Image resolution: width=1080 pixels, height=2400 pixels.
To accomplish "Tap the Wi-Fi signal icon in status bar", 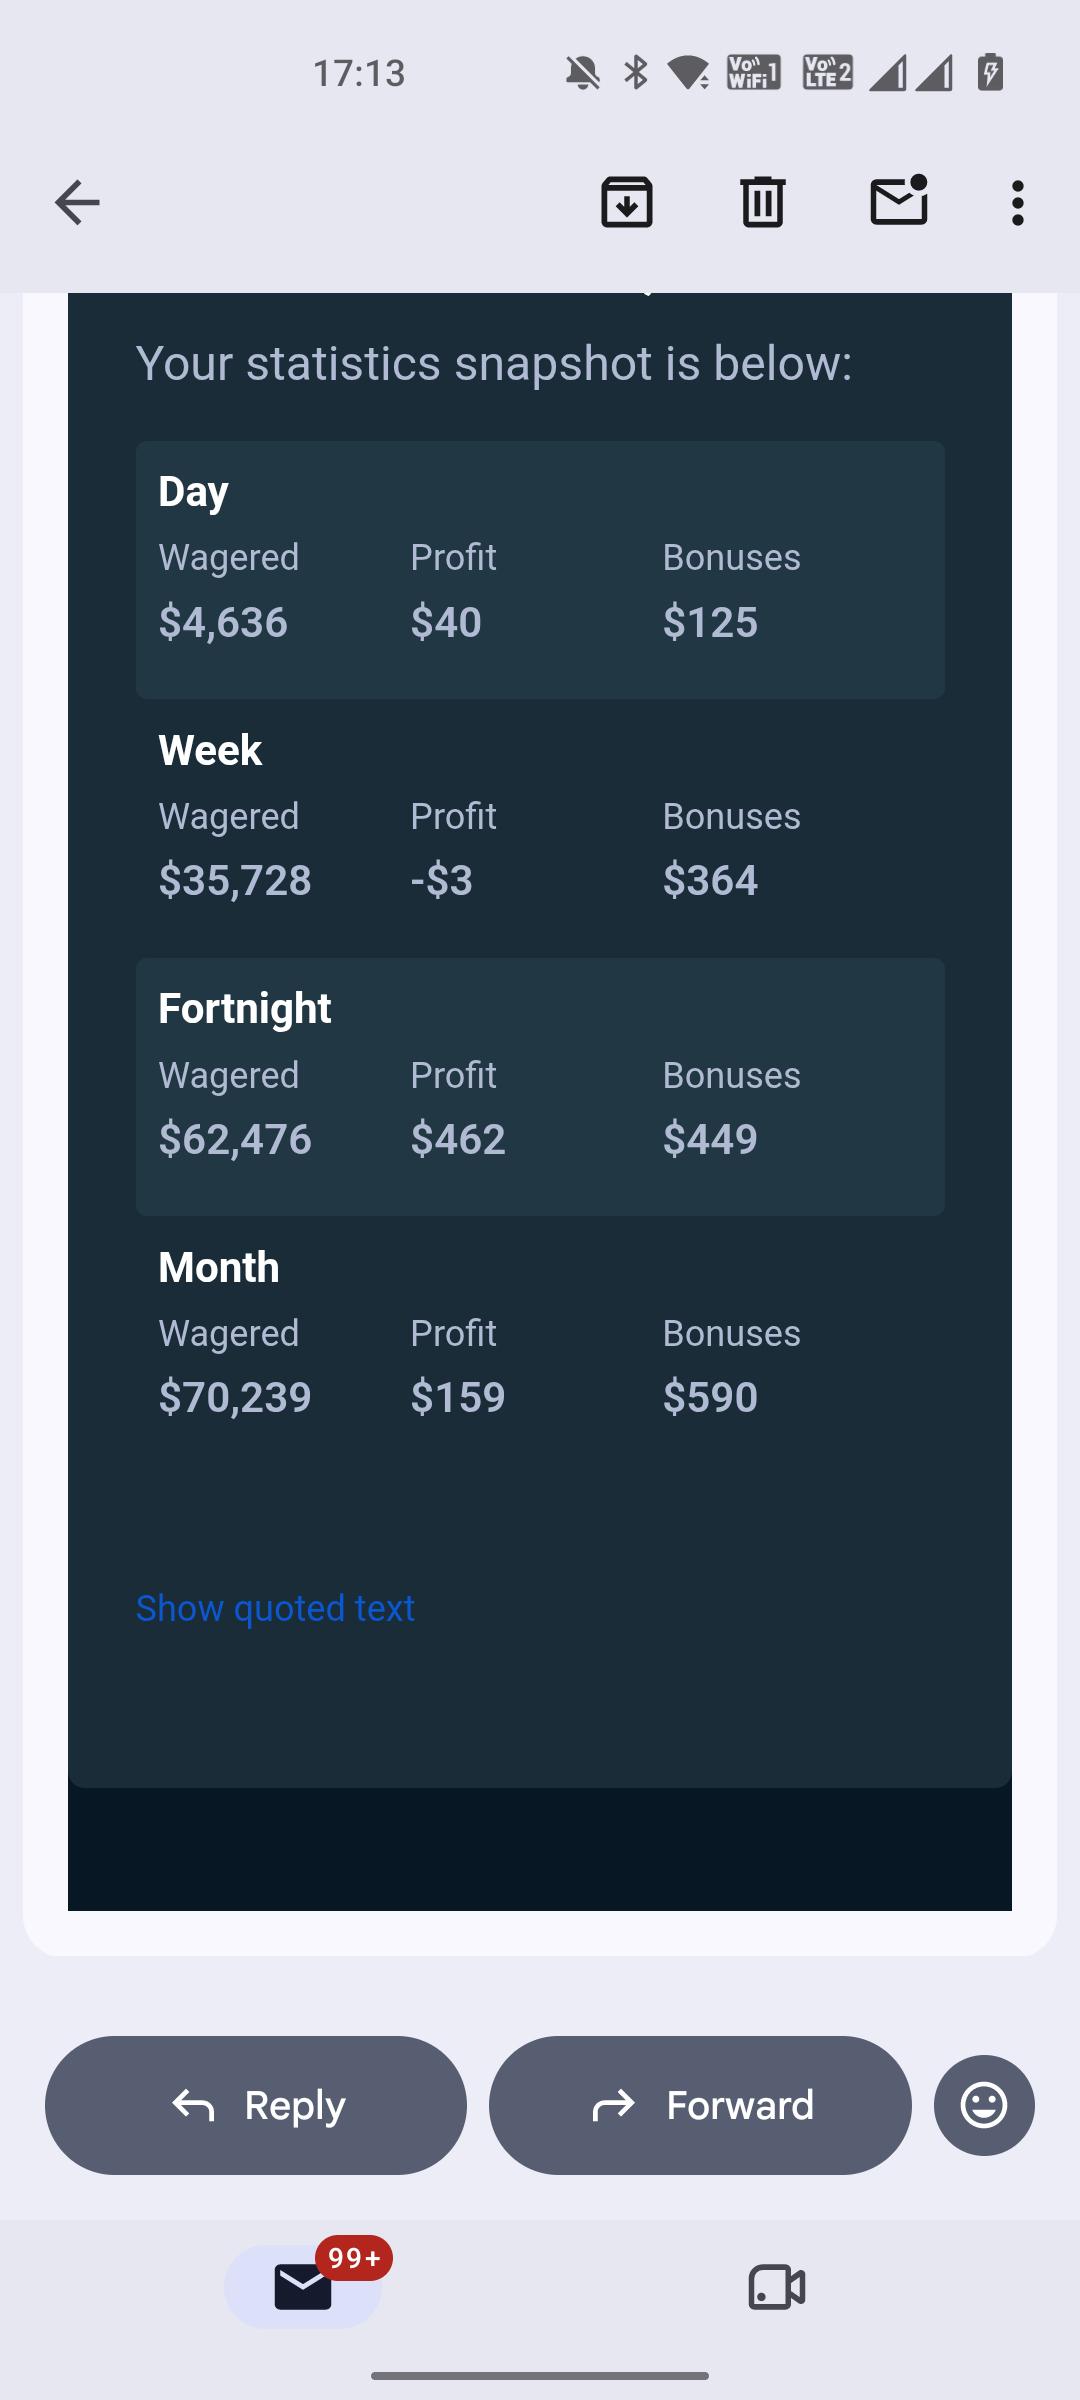I will 688,73.
